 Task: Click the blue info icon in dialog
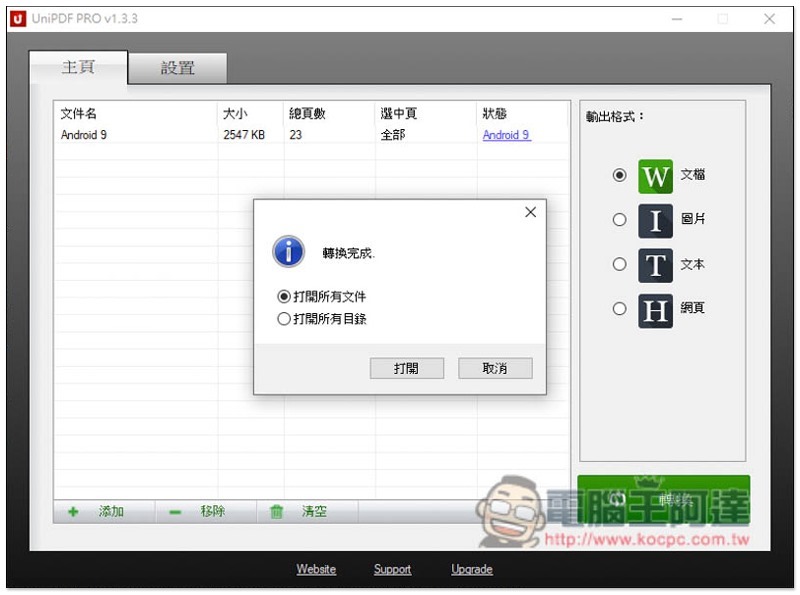[288, 251]
